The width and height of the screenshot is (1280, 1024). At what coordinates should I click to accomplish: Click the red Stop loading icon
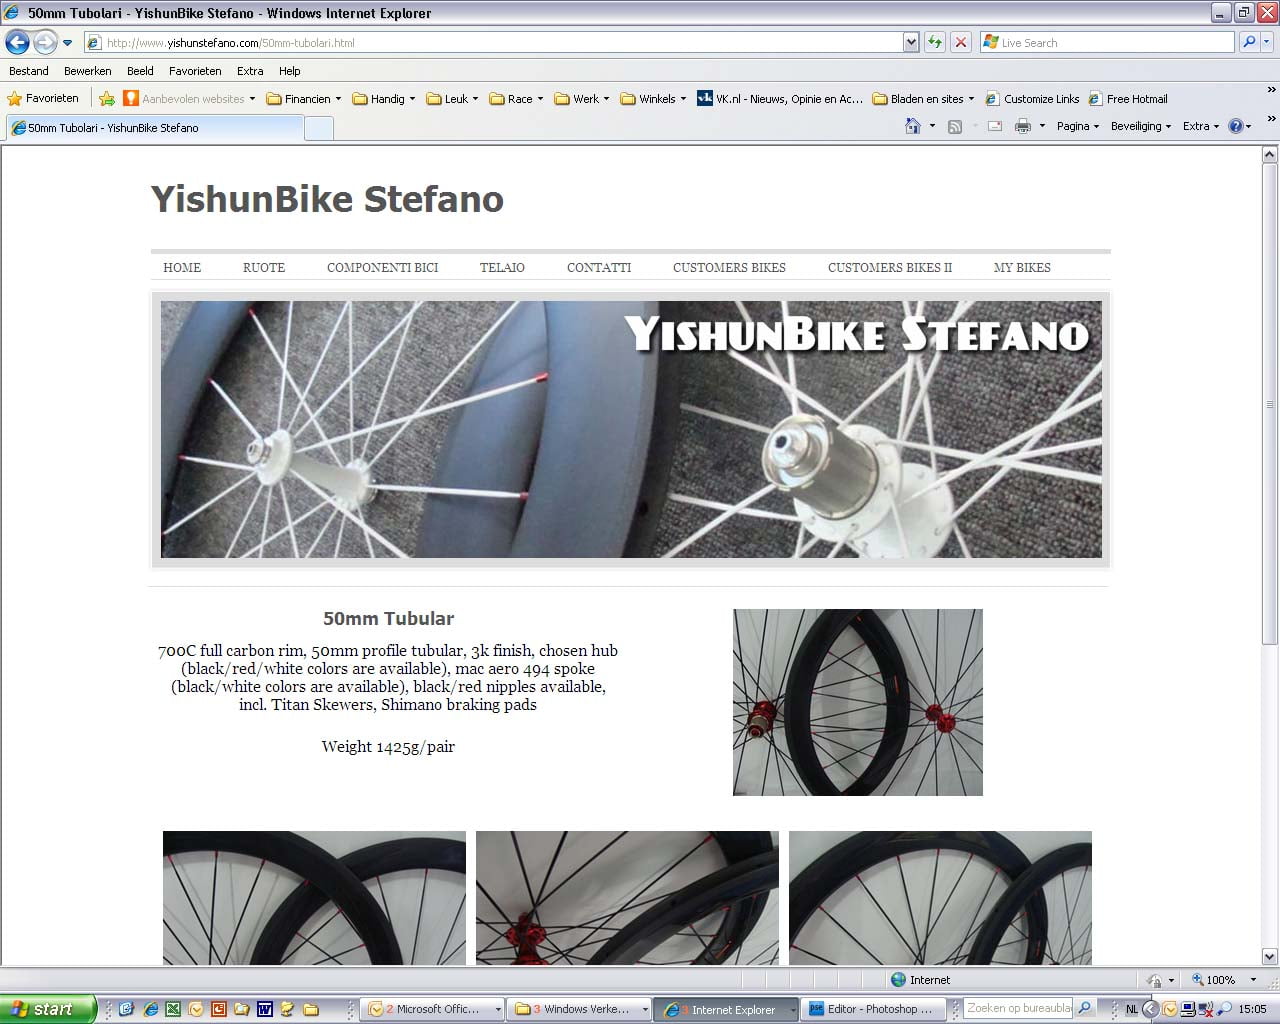tap(960, 42)
